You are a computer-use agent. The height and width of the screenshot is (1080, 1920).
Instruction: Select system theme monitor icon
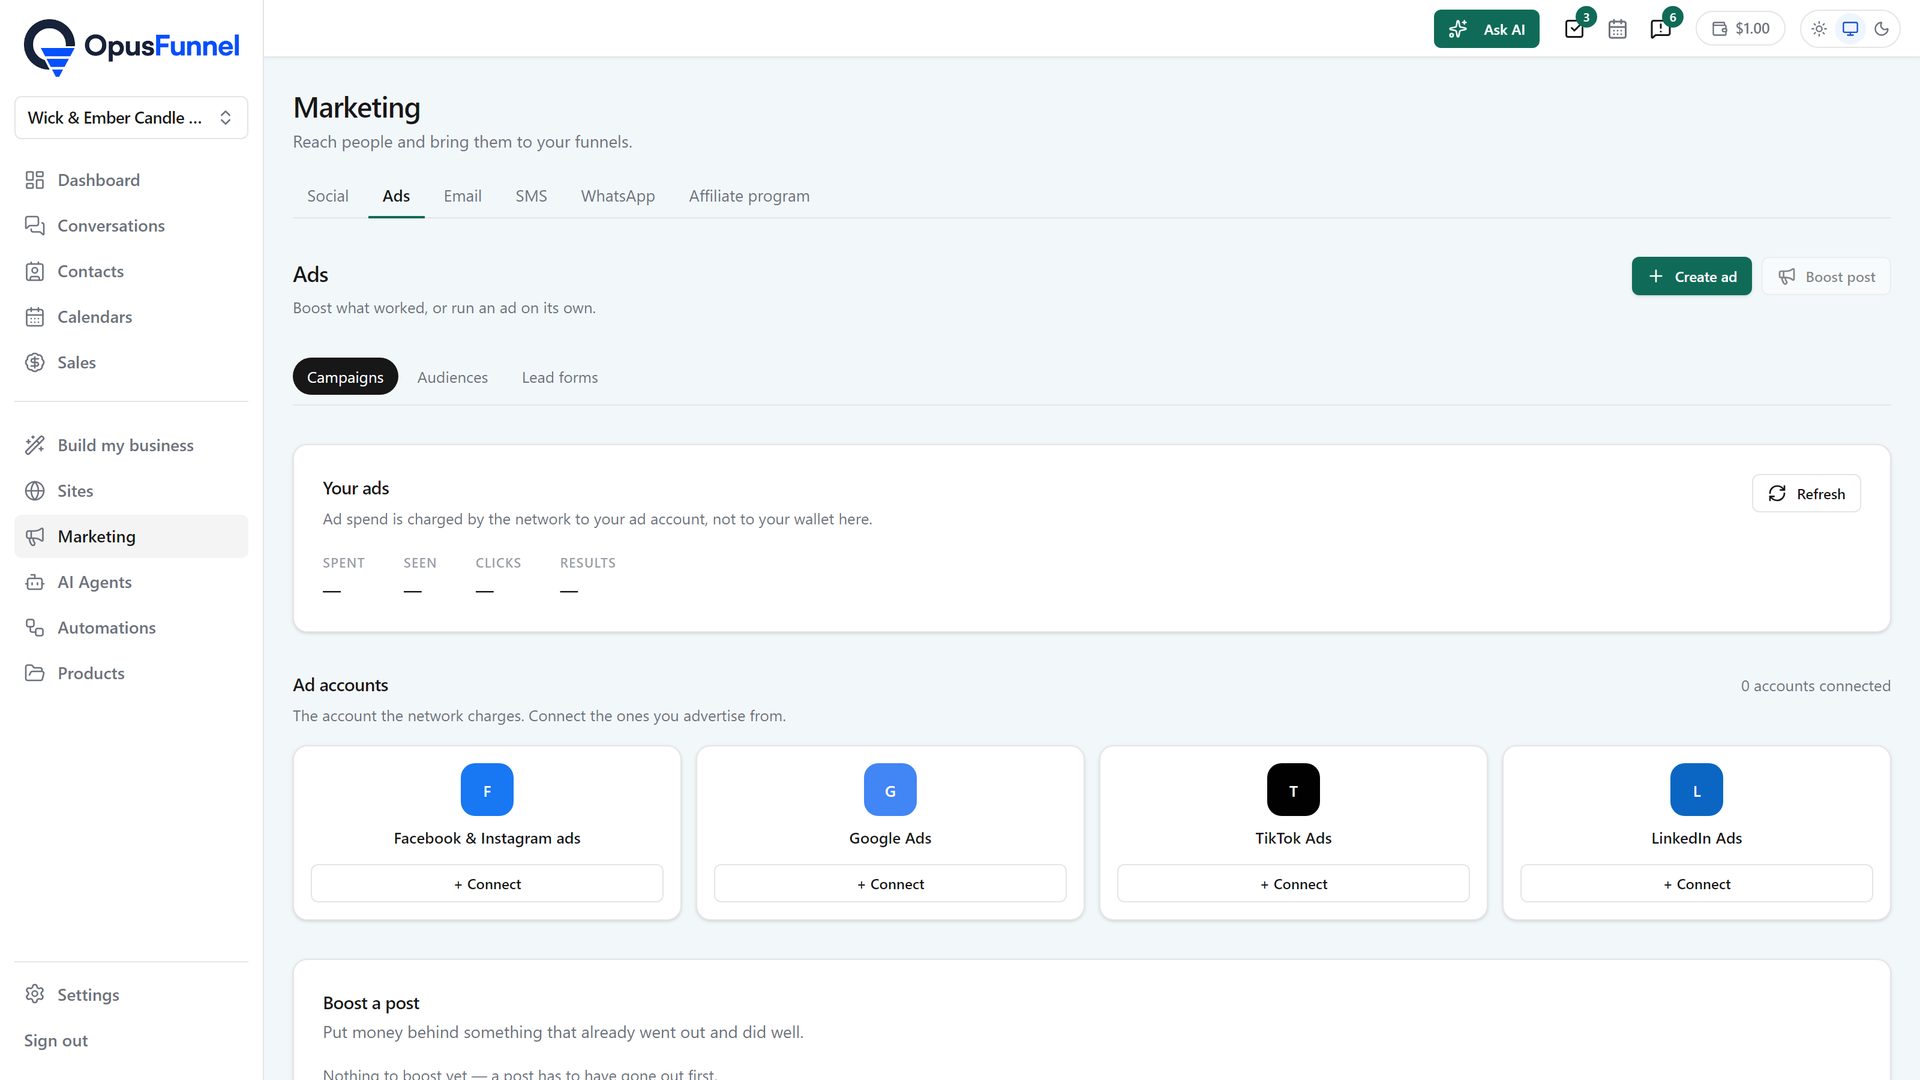coord(1850,29)
